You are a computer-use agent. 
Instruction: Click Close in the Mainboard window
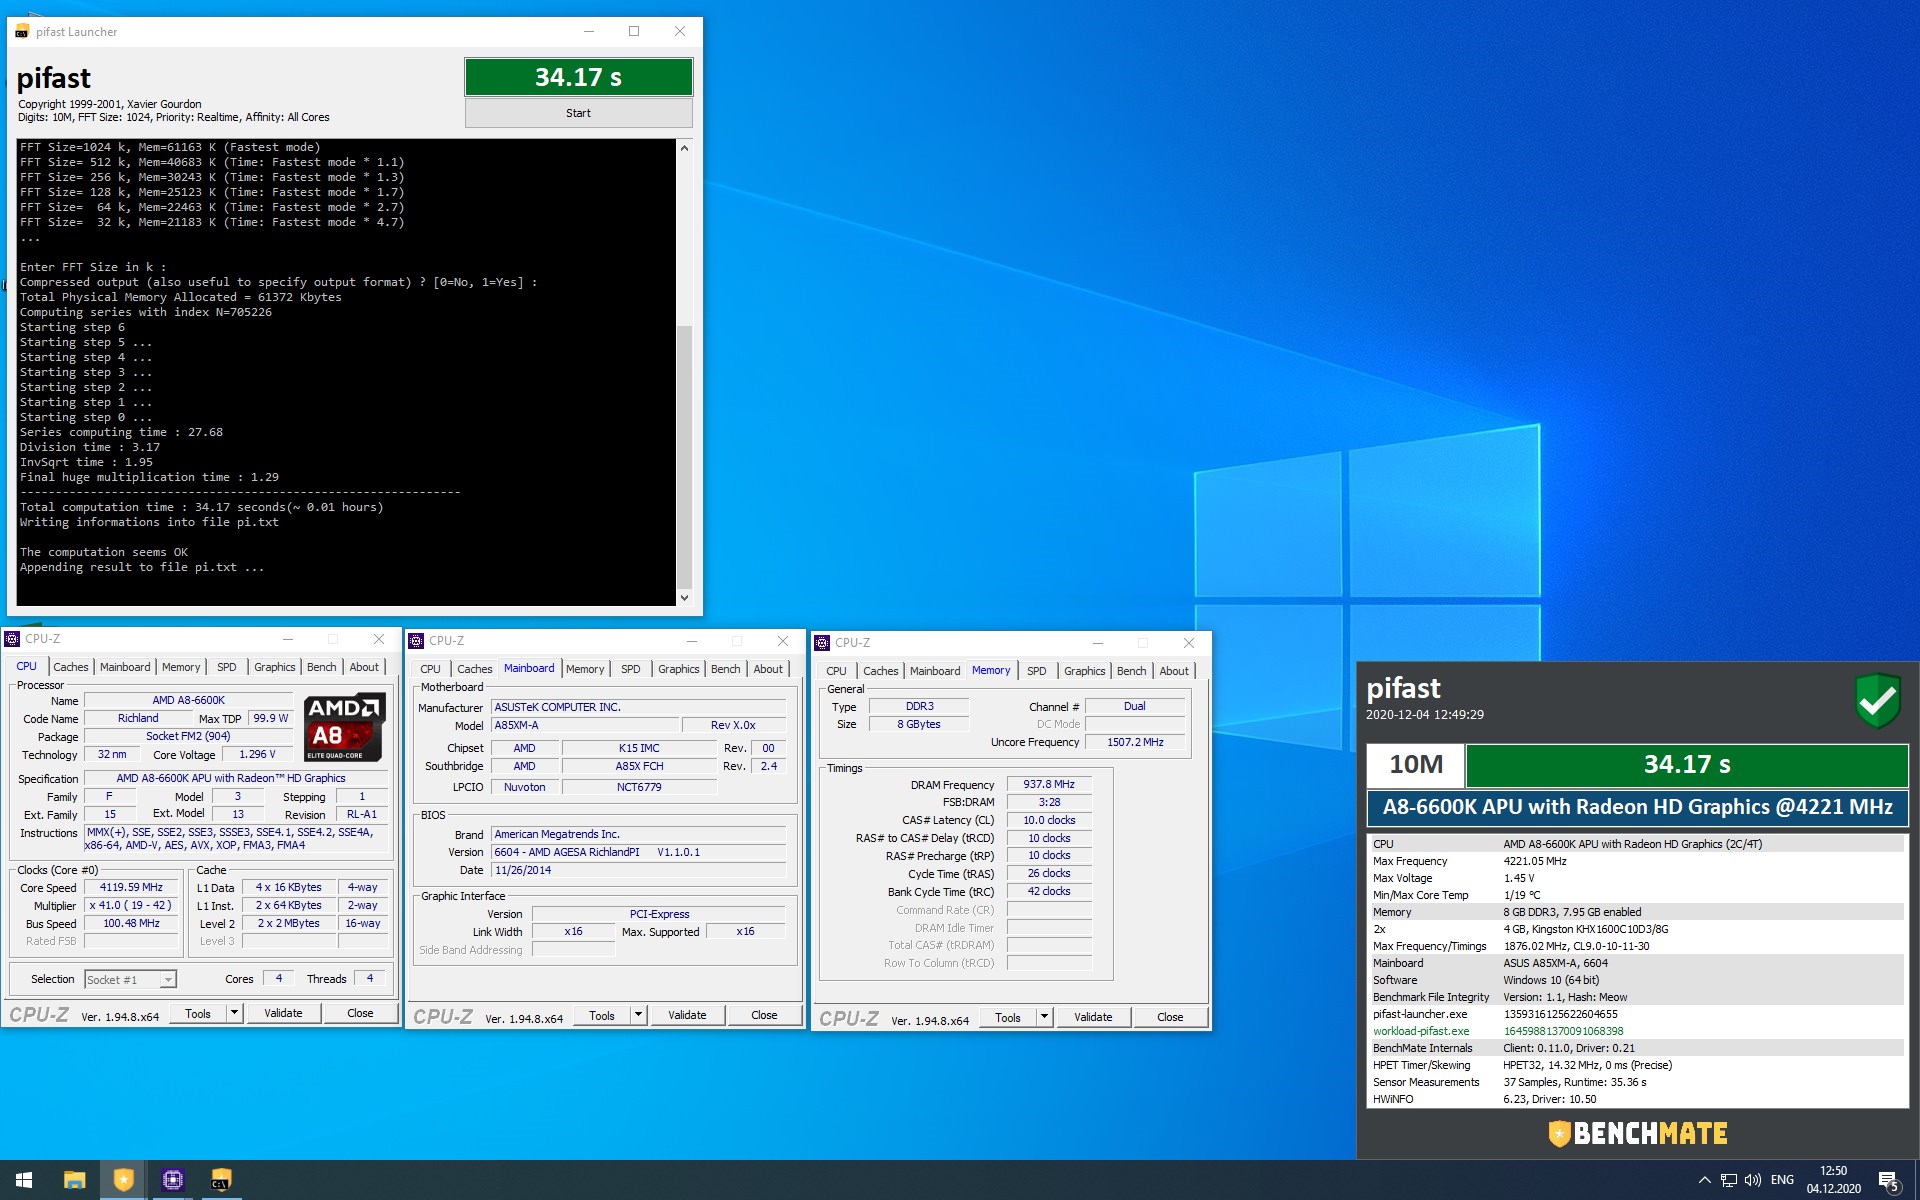pyautogui.click(x=764, y=1015)
